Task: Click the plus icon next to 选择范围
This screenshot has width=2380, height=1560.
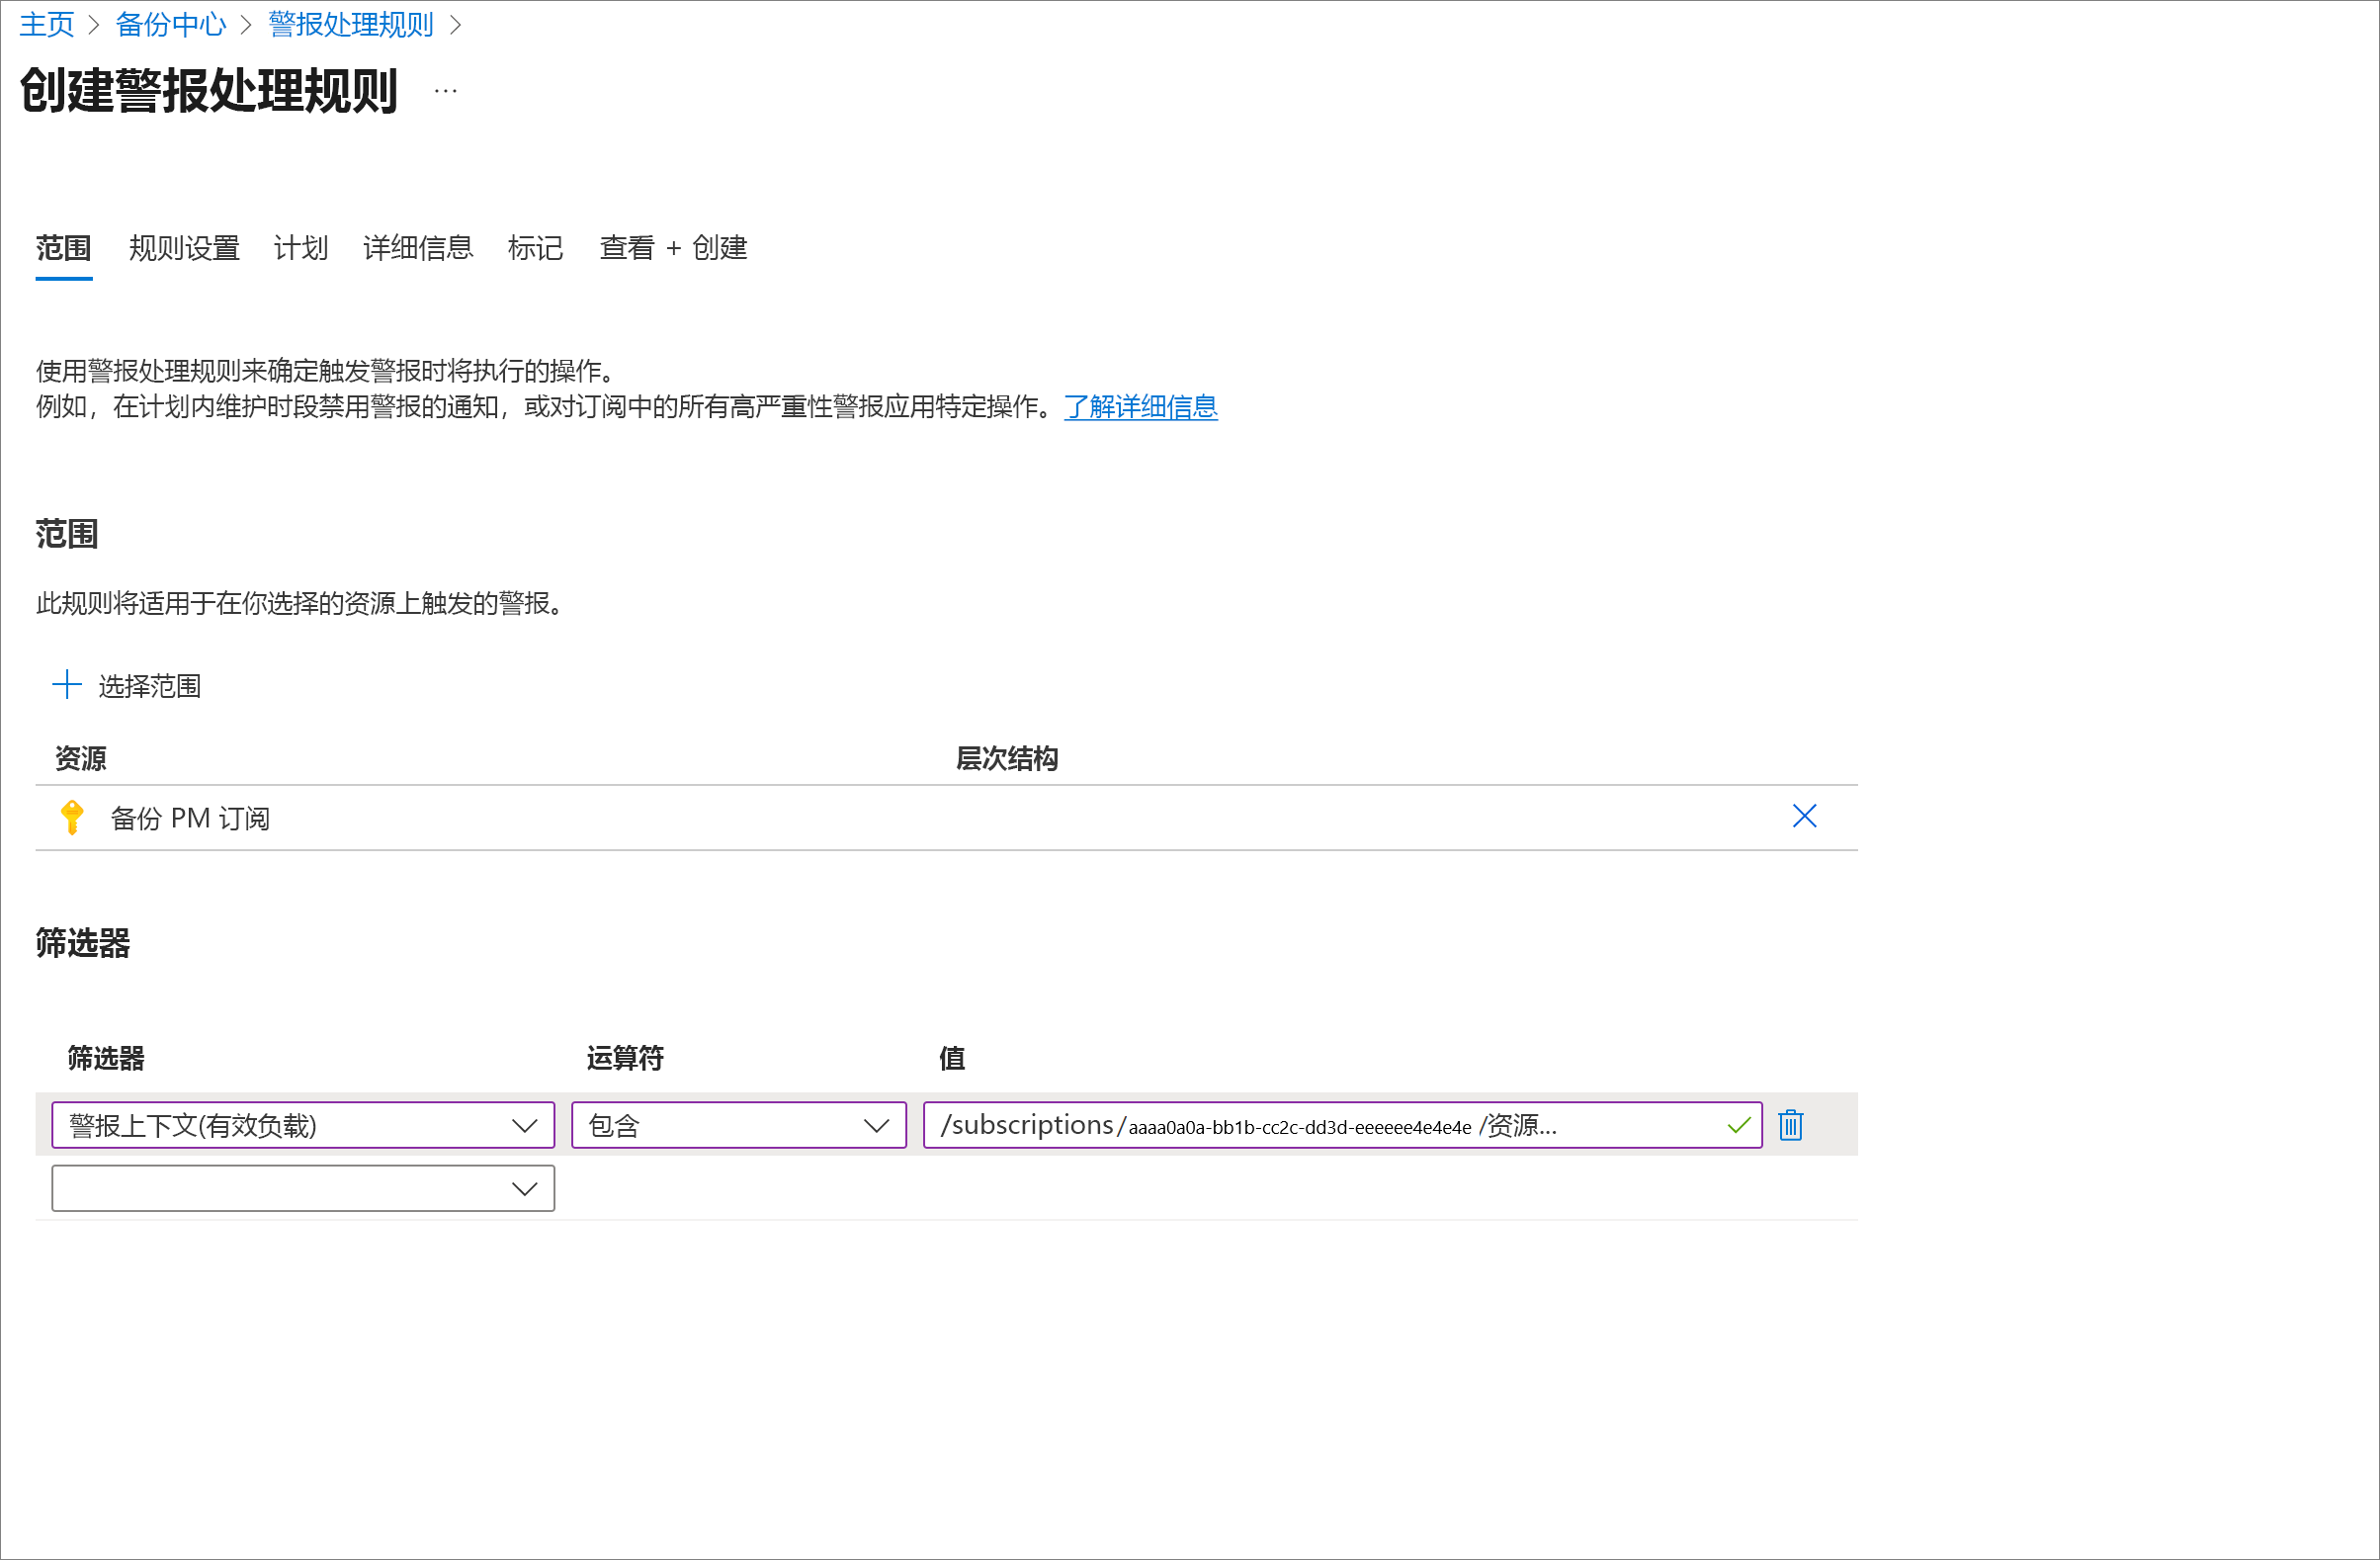Action: tap(66, 684)
